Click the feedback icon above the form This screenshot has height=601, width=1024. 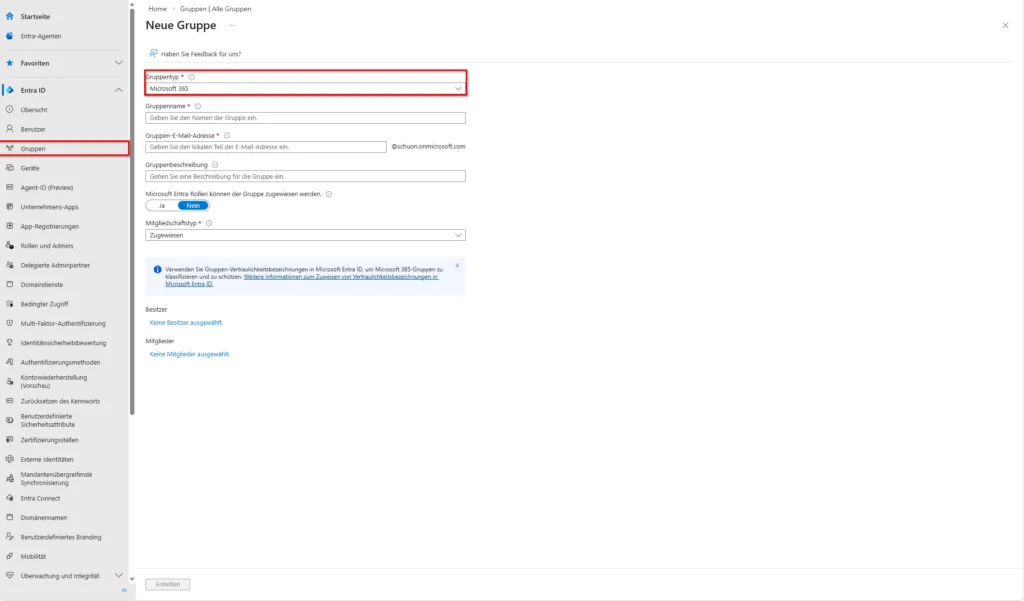pos(153,53)
